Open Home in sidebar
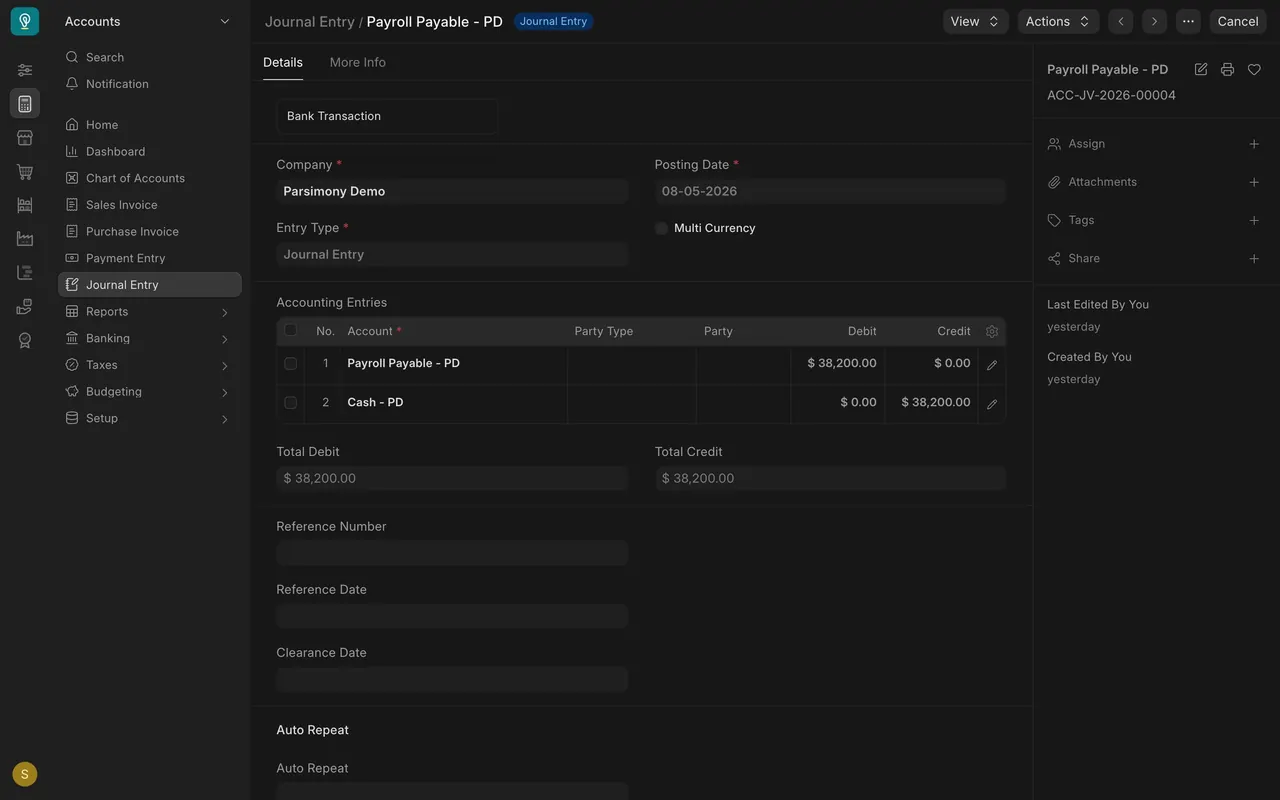Image resolution: width=1280 pixels, height=800 pixels. pos(150,124)
